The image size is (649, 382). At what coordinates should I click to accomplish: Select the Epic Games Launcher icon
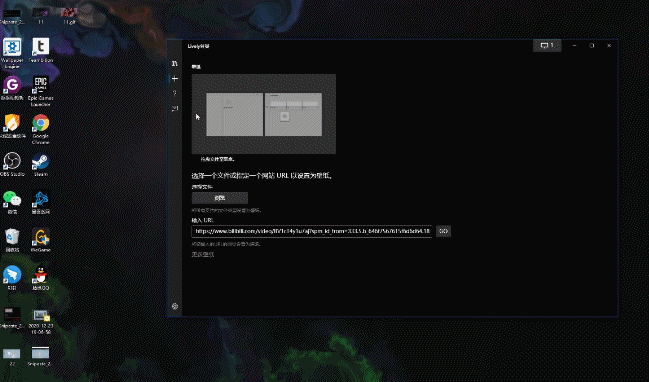click(x=41, y=91)
